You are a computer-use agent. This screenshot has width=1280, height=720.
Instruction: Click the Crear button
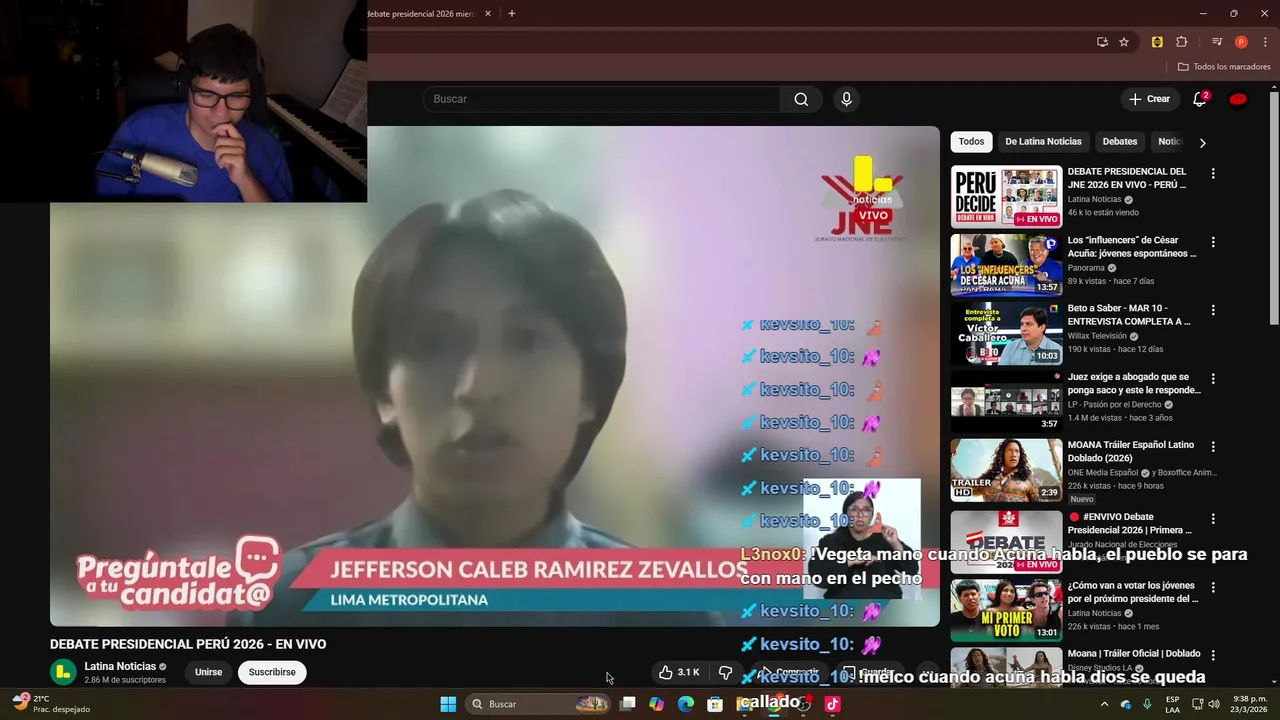click(1148, 99)
